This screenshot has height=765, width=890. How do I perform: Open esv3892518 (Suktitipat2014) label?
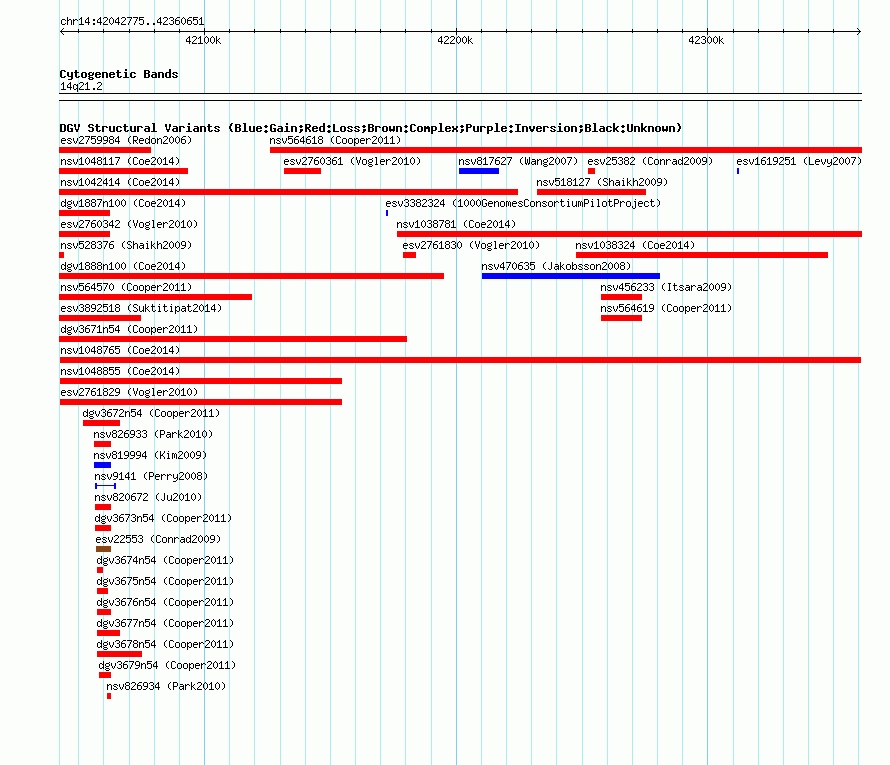pyautogui.click(x=141, y=308)
